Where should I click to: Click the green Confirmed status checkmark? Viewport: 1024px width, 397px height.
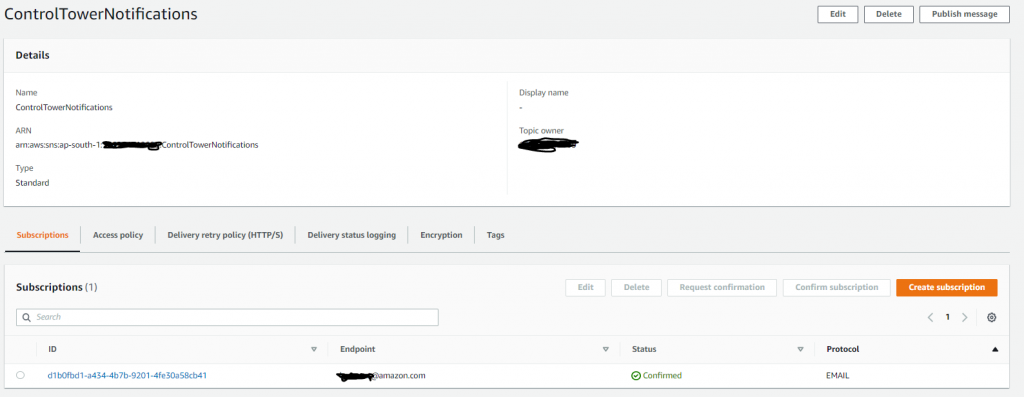pos(635,375)
